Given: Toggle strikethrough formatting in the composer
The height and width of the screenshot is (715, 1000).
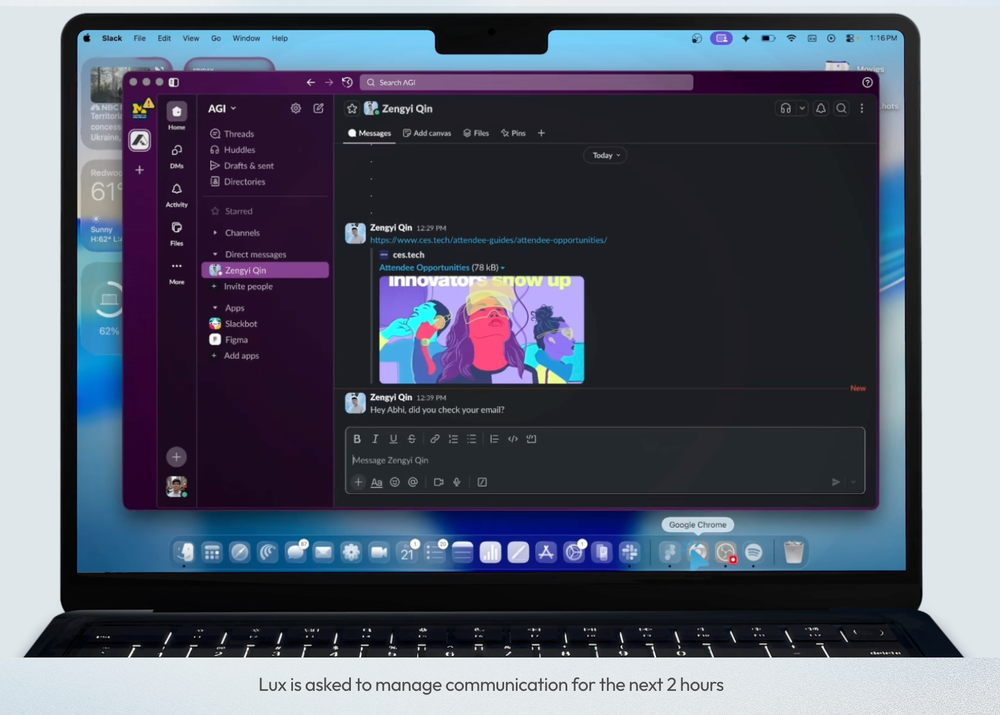Looking at the screenshot, I should click(x=412, y=438).
